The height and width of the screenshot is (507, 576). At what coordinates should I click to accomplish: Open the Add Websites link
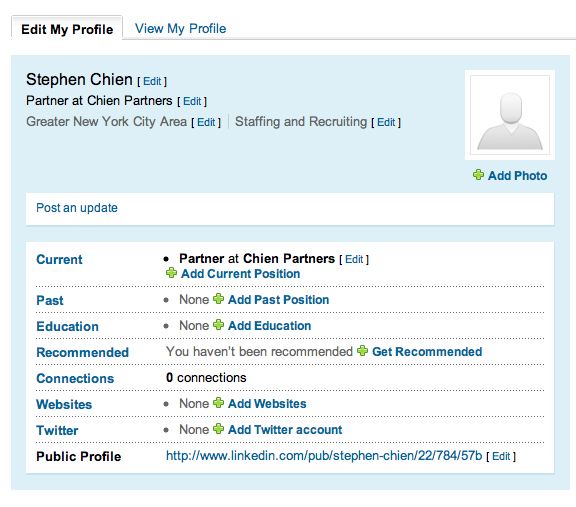(267, 404)
